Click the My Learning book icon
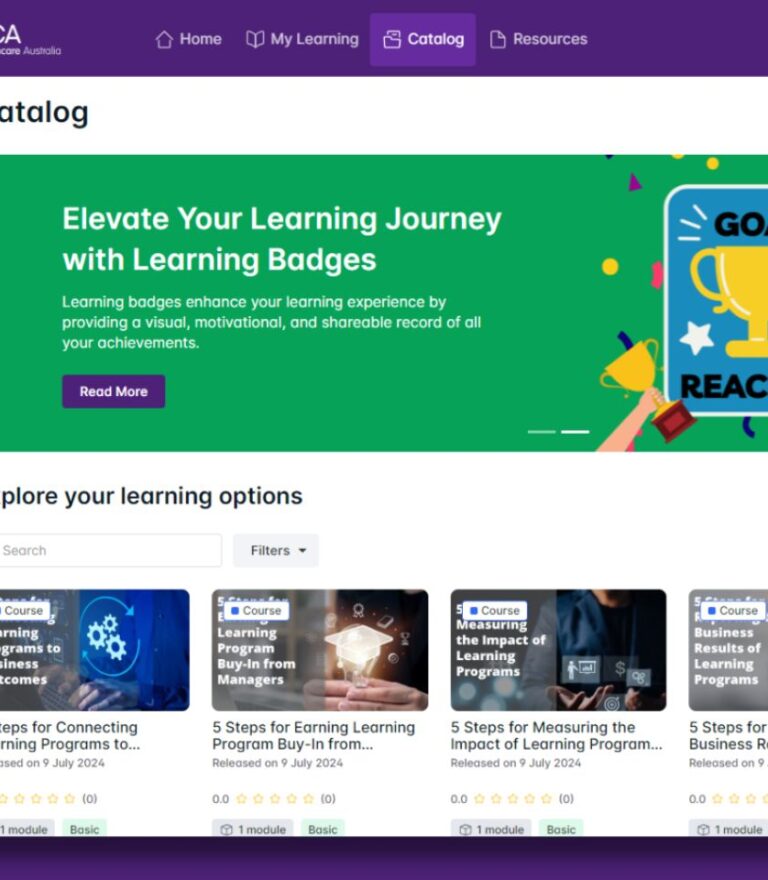The height and width of the screenshot is (880, 768). 255,40
